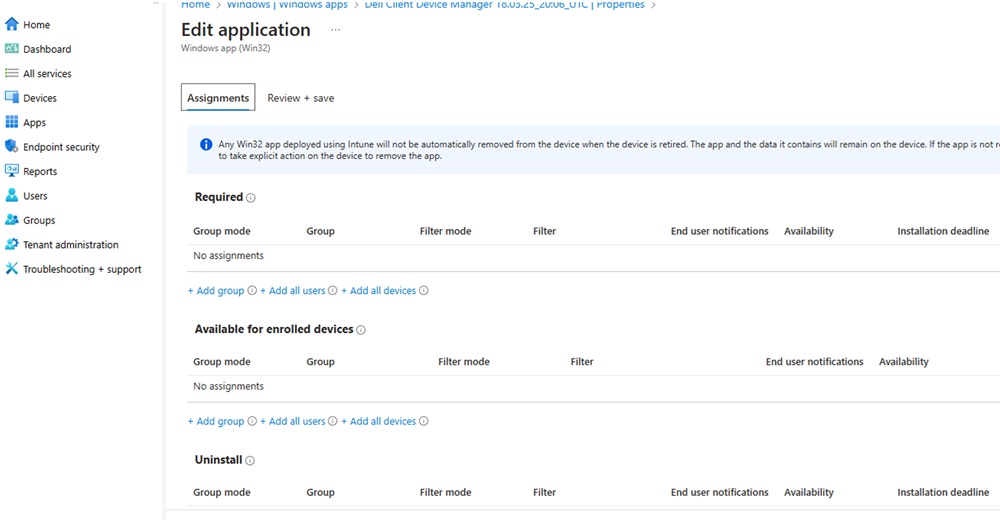The height and width of the screenshot is (520, 1000).
Task: Click info icon next to Required heading
Action: click(x=251, y=198)
